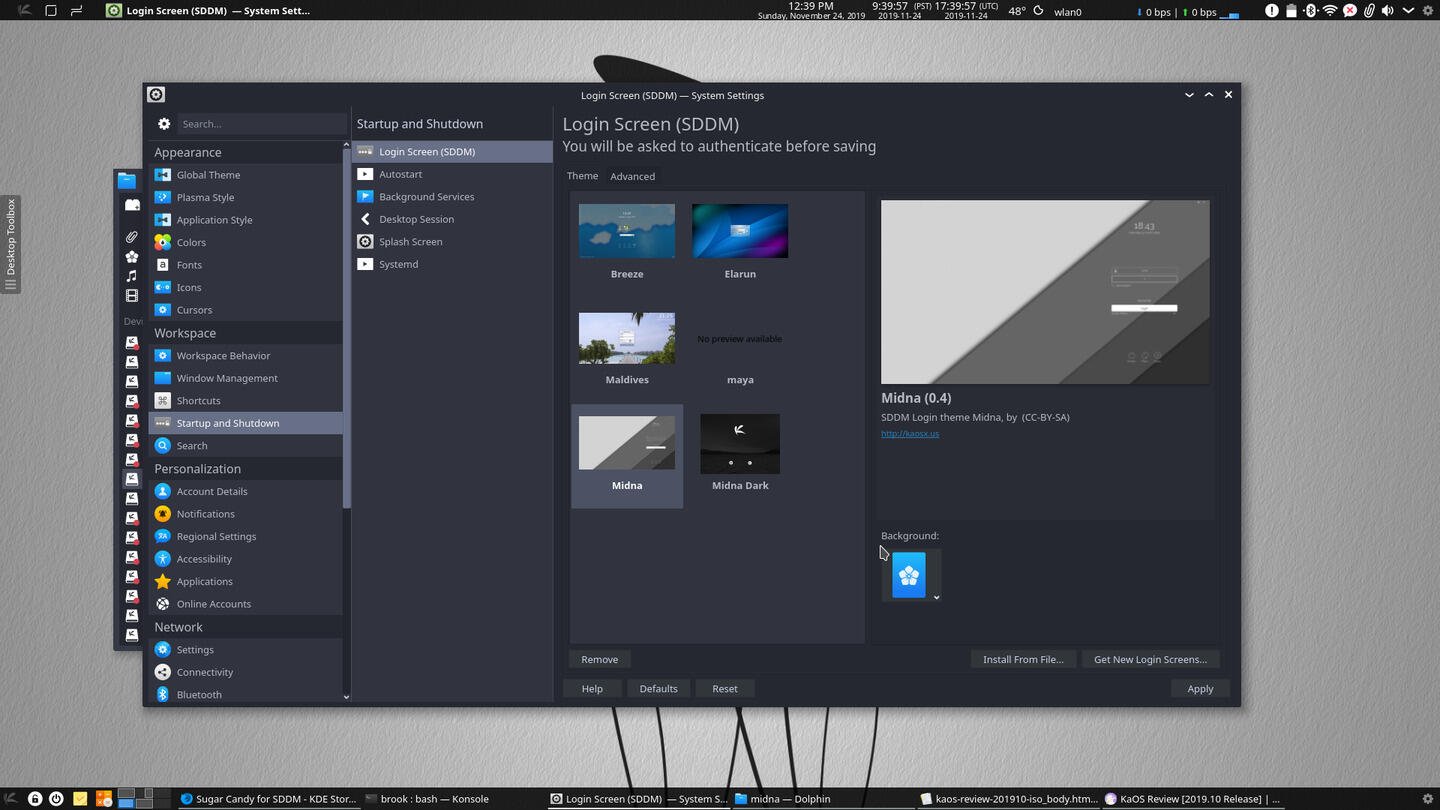Open the background image picker dropdown
The width and height of the screenshot is (1440, 810).
click(911, 576)
